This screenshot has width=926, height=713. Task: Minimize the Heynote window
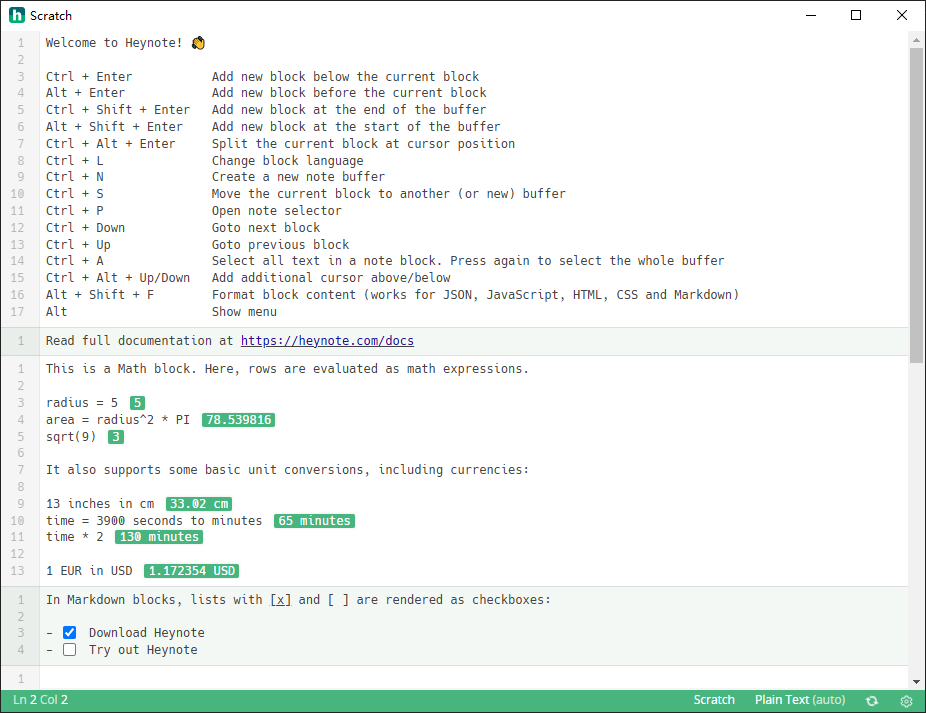pos(811,15)
